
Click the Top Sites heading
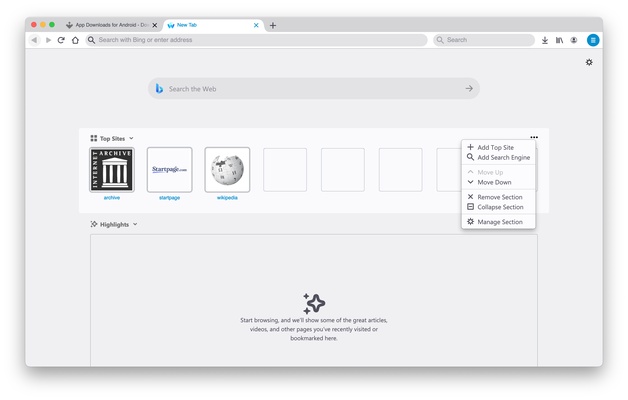(x=113, y=139)
